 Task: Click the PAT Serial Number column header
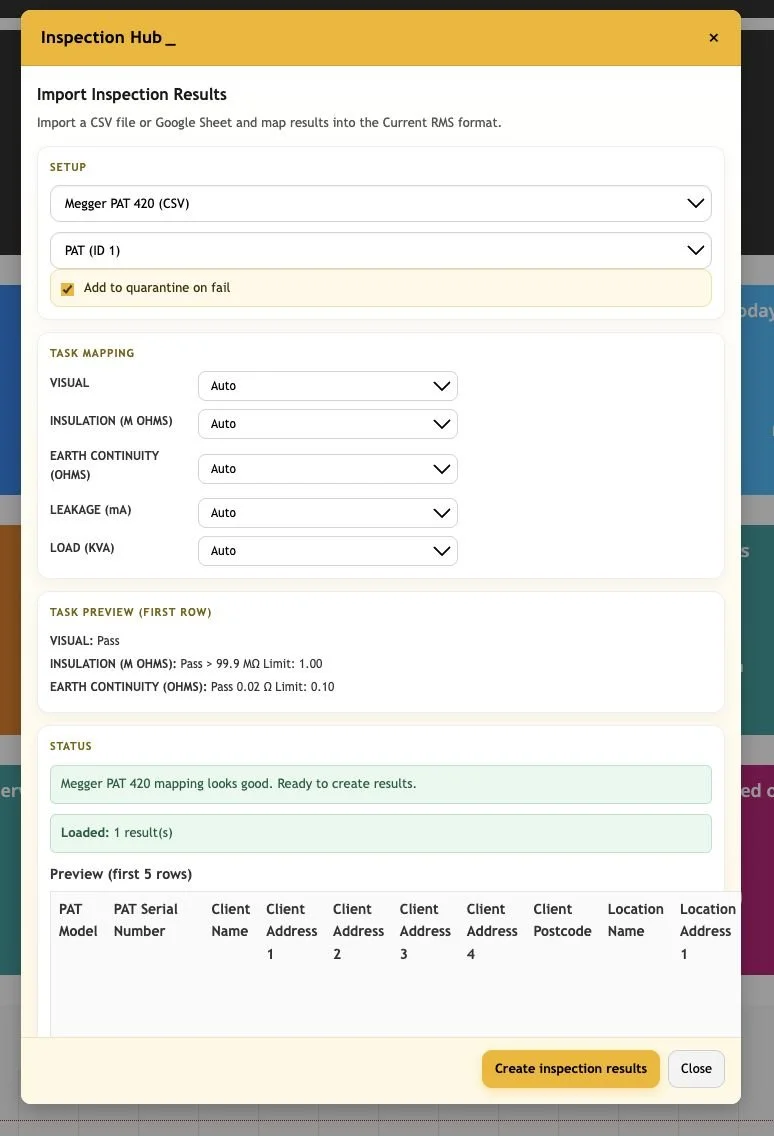coord(146,920)
